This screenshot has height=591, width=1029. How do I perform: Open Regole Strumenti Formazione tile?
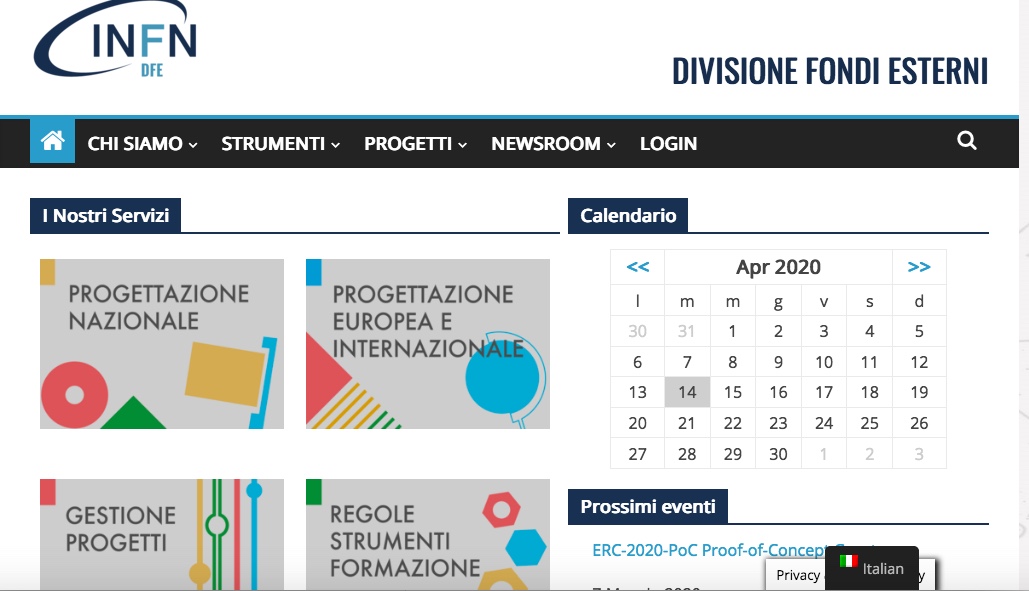click(428, 534)
